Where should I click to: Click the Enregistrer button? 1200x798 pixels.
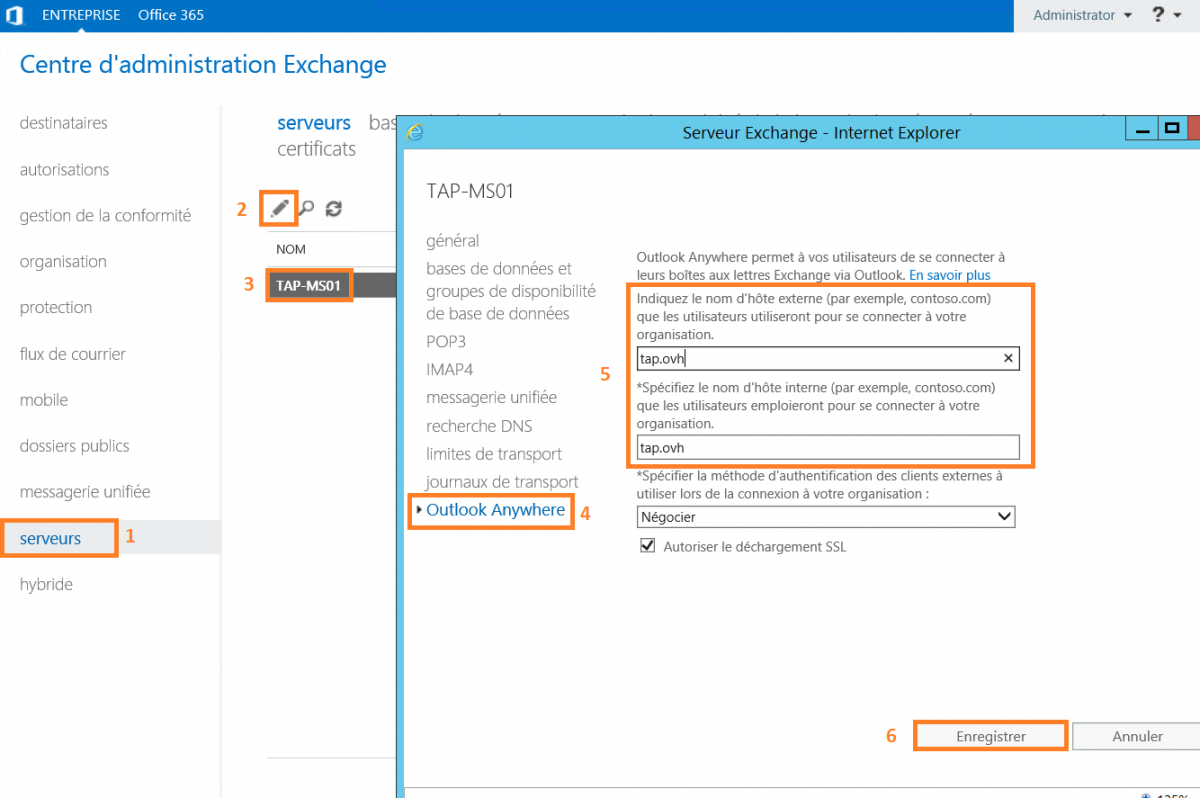click(x=991, y=736)
